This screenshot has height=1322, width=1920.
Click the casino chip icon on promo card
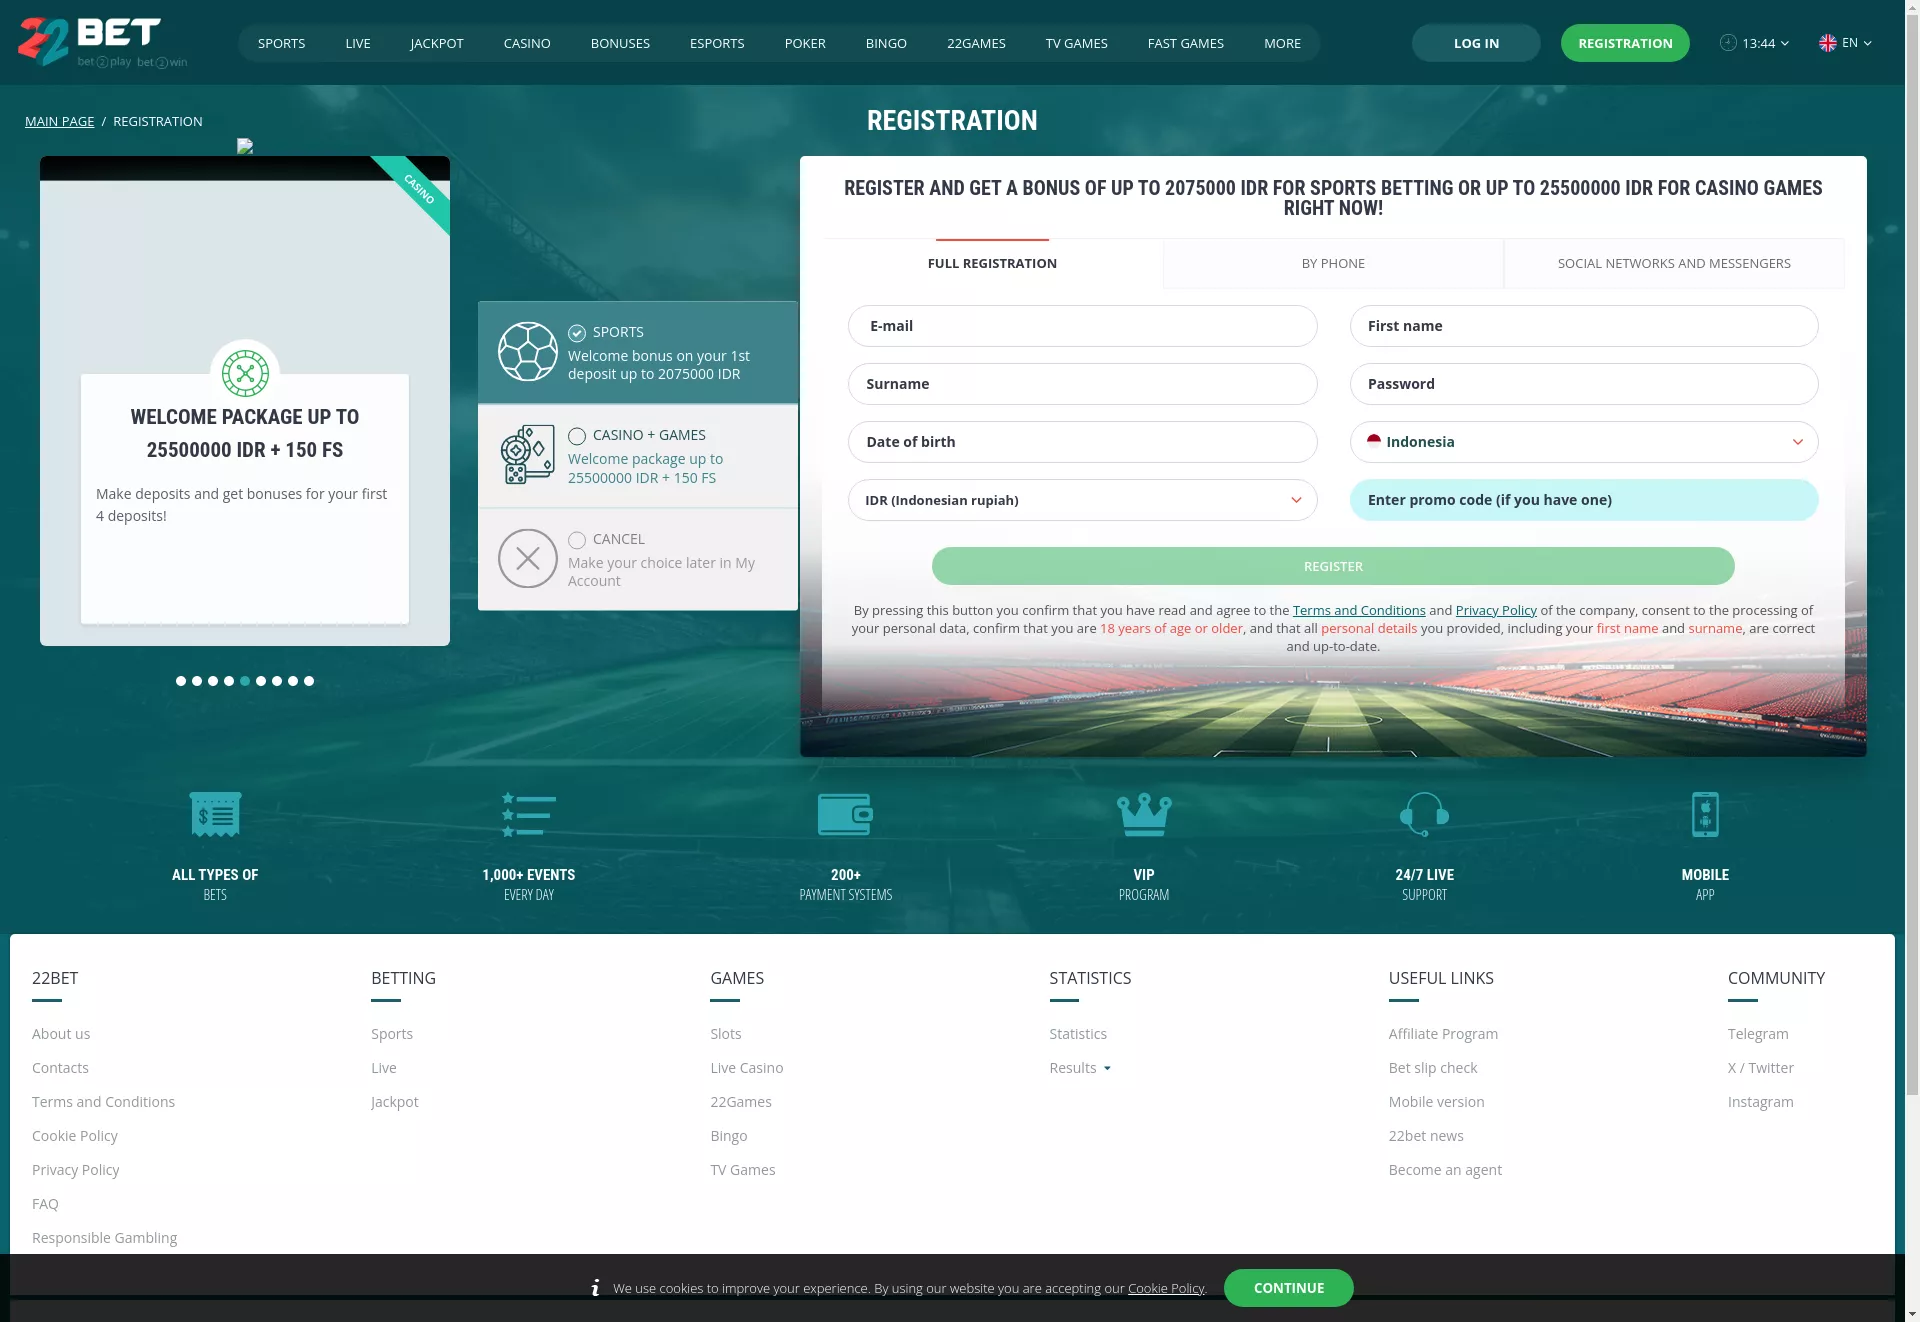tap(245, 375)
